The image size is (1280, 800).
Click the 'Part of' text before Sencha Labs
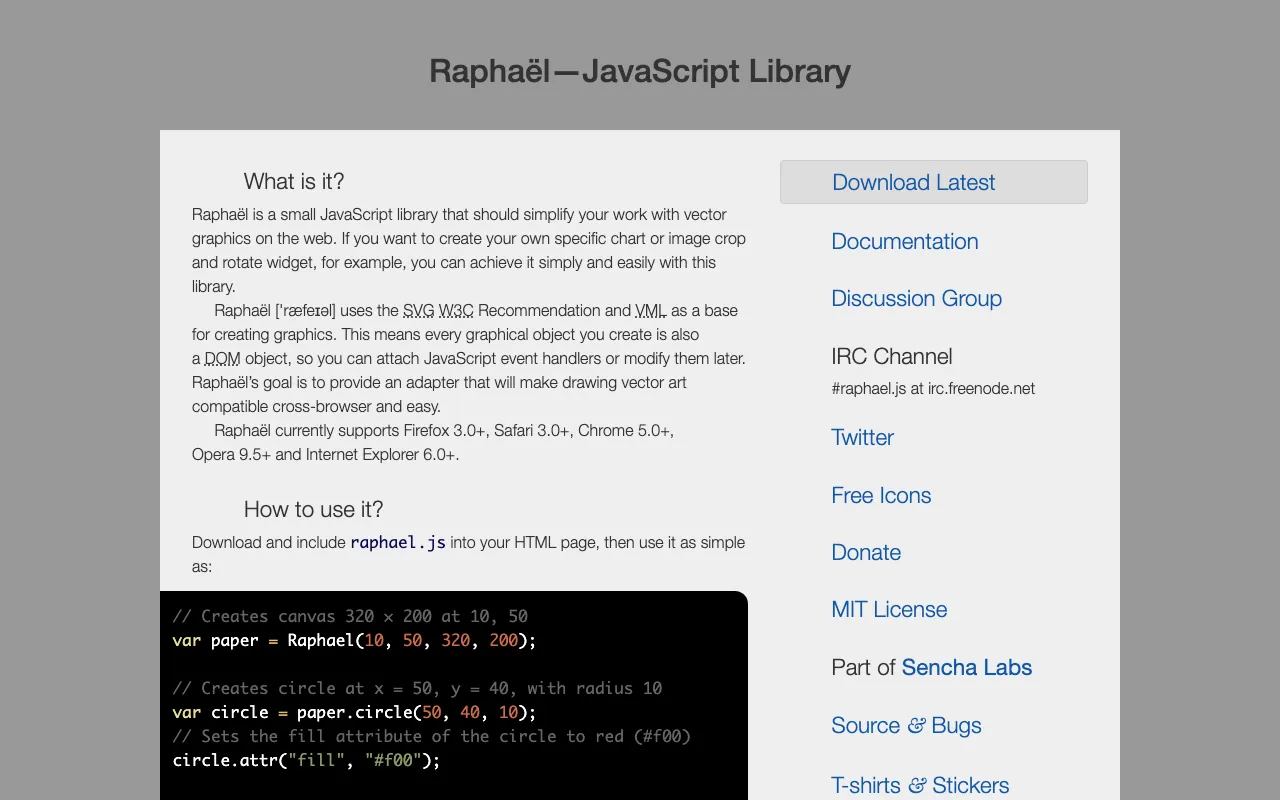click(x=863, y=667)
